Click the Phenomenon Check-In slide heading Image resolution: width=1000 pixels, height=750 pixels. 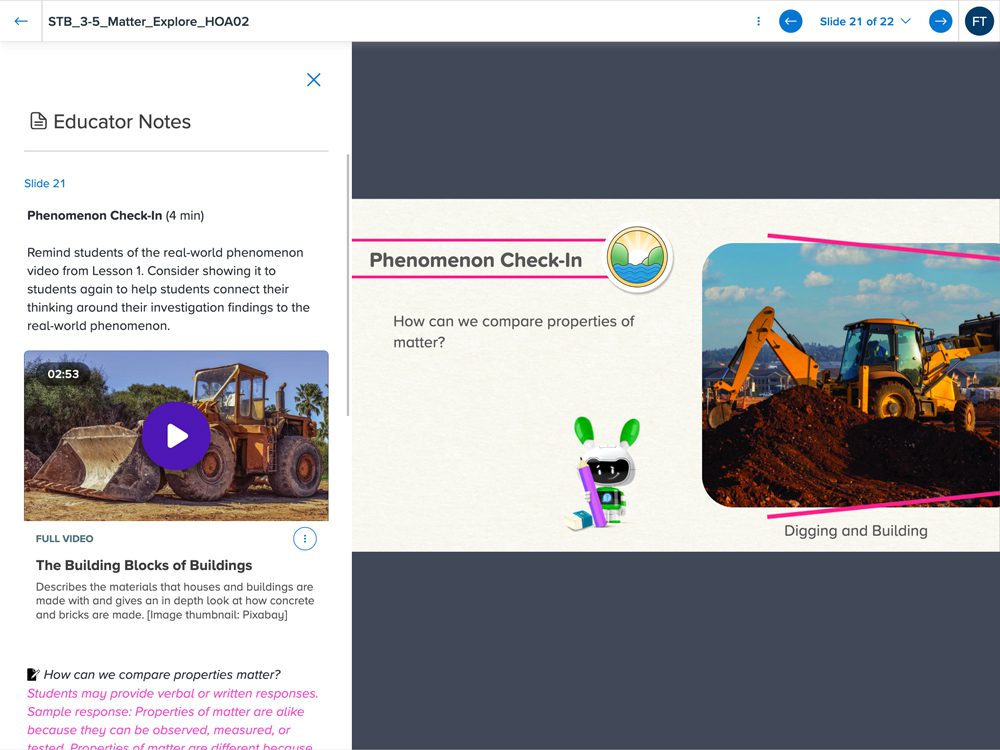(475, 260)
